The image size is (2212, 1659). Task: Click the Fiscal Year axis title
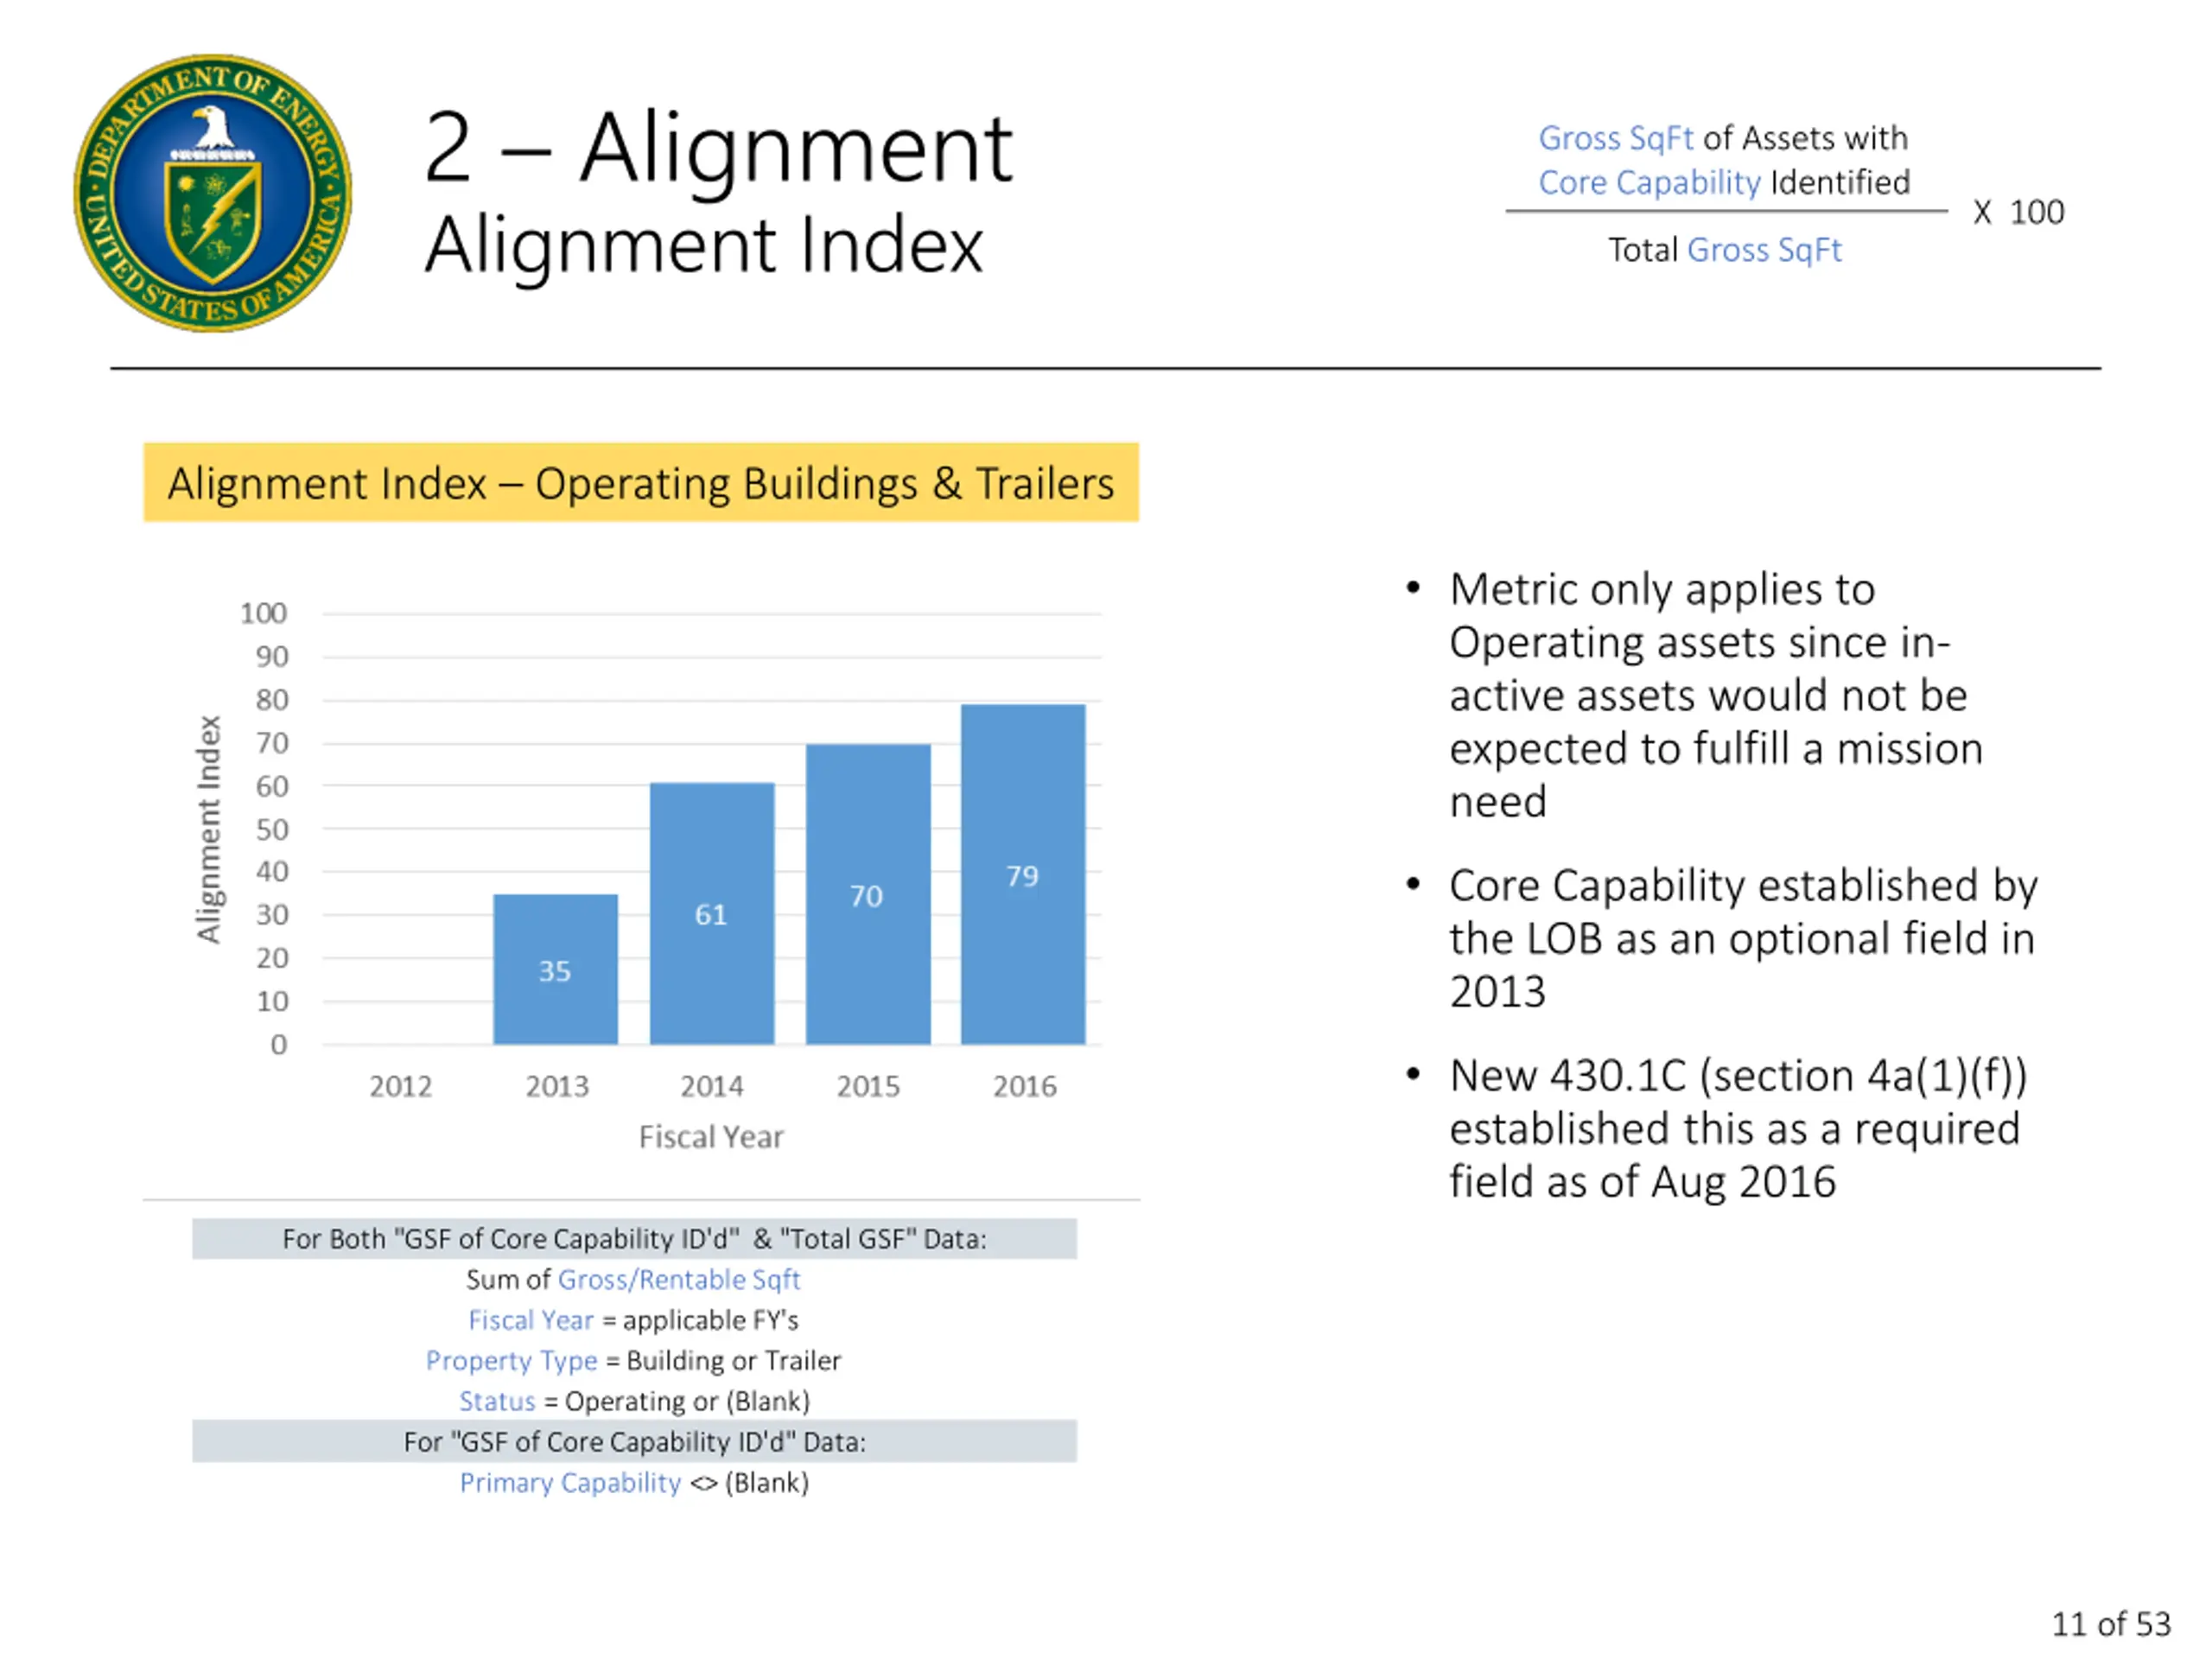(711, 1137)
